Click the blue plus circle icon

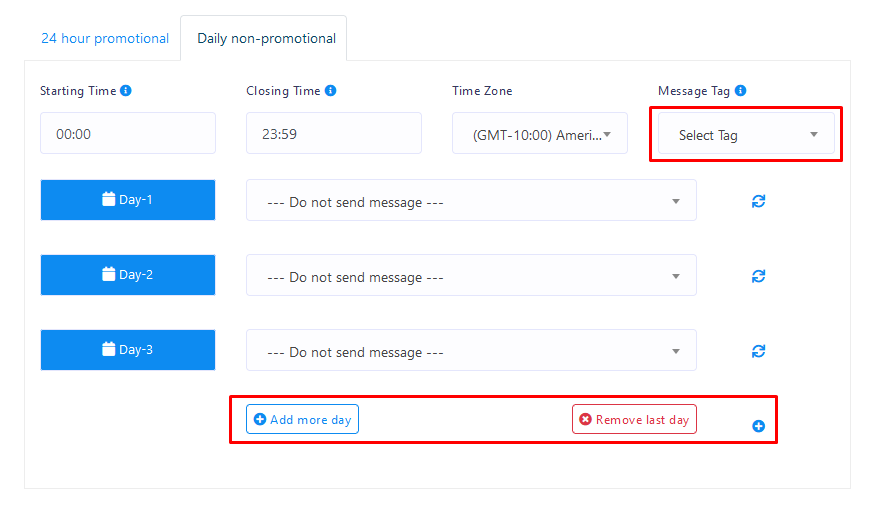tap(758, 426)
